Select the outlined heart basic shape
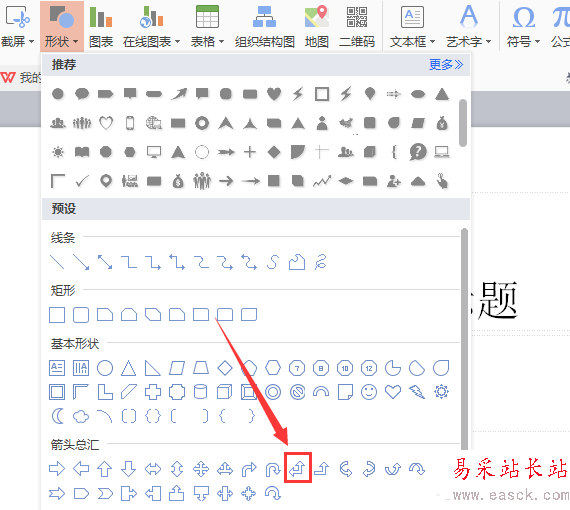This screenshot has width=570, height=510. 393,392
